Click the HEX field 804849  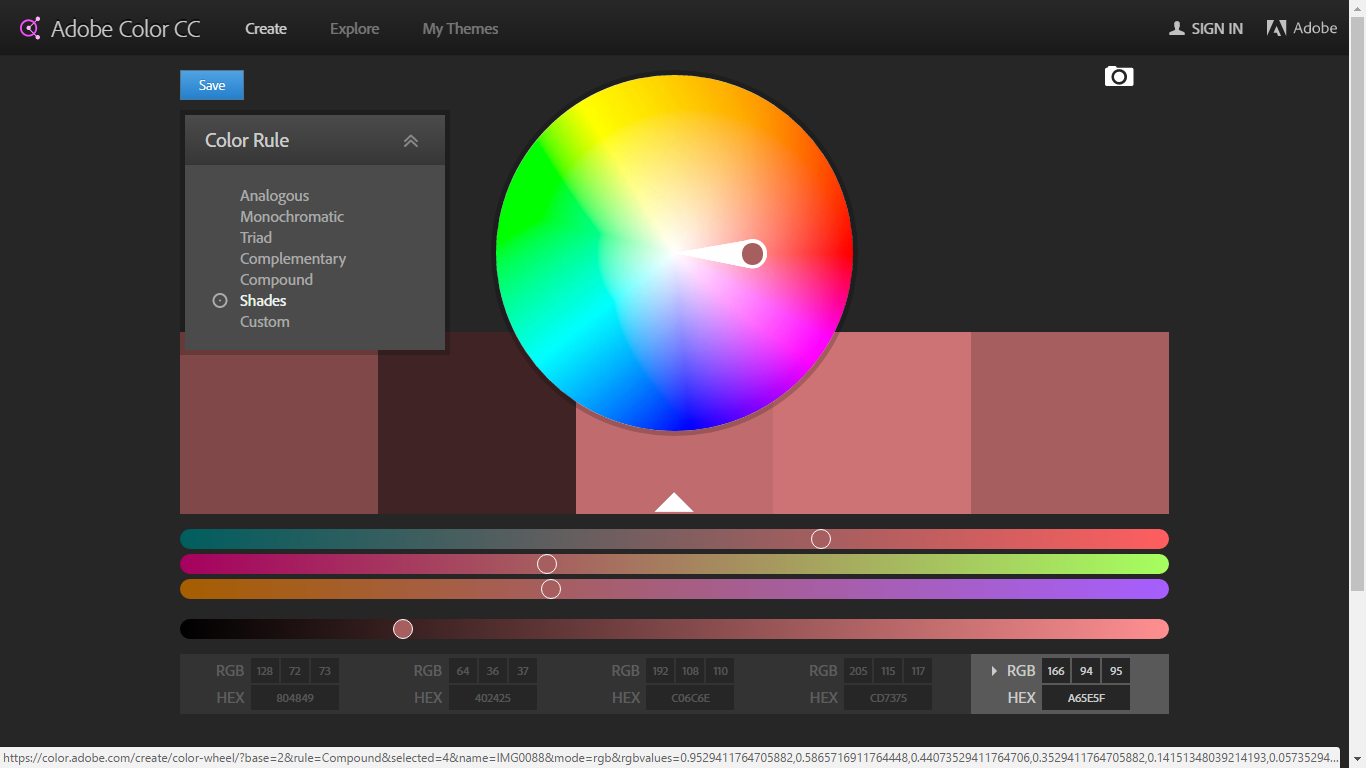295,698
